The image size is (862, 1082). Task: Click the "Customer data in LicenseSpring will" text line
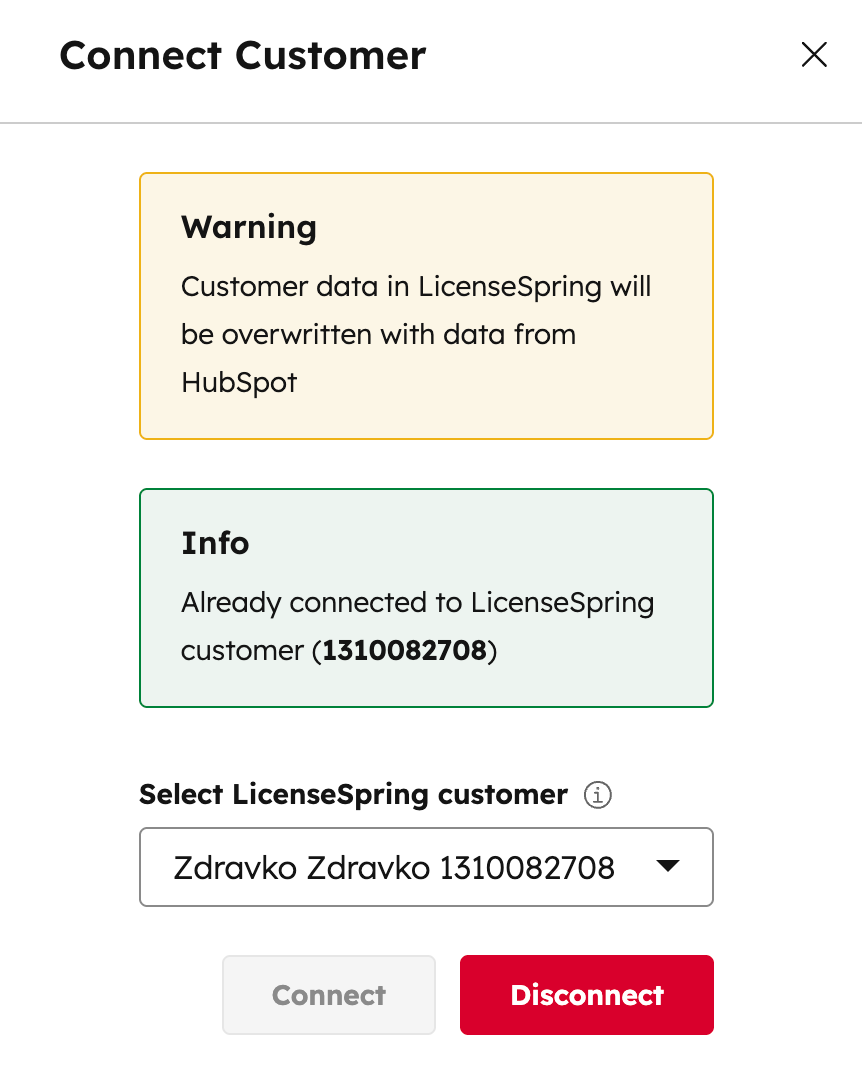coord(416,287)
